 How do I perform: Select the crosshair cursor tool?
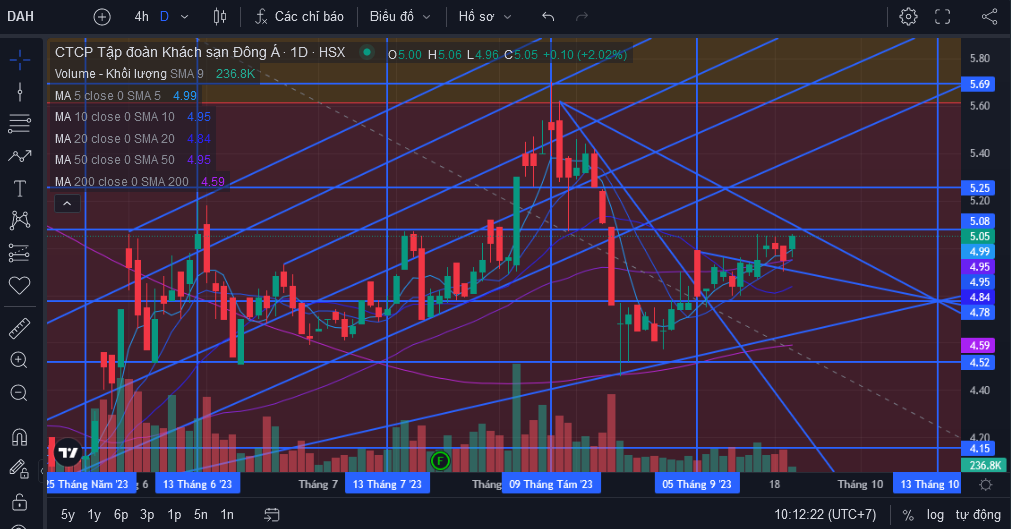[x=19, y=60]
